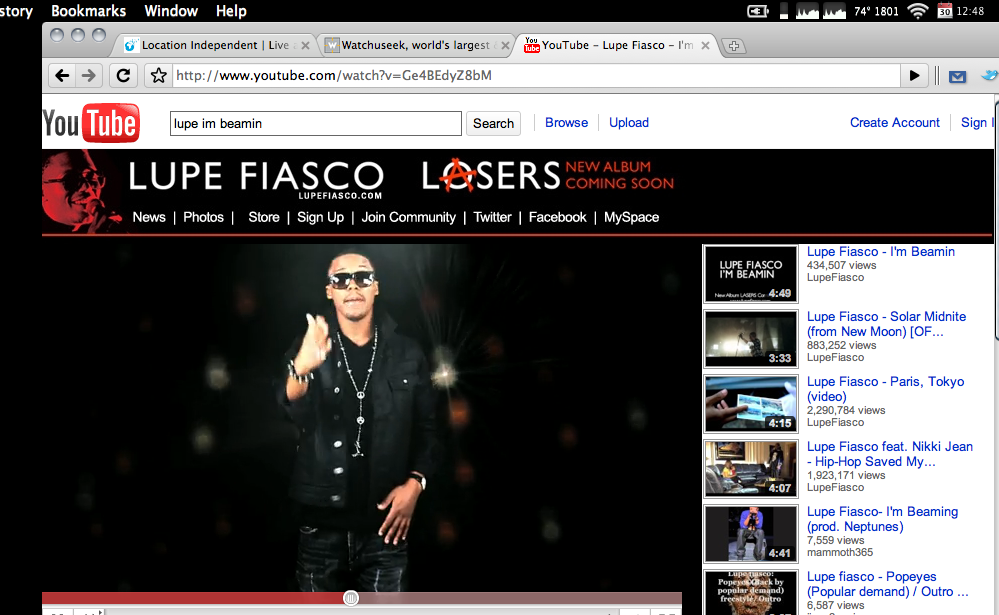Open the Upload link
Screen dimensions: 999x615
[629, 122]
